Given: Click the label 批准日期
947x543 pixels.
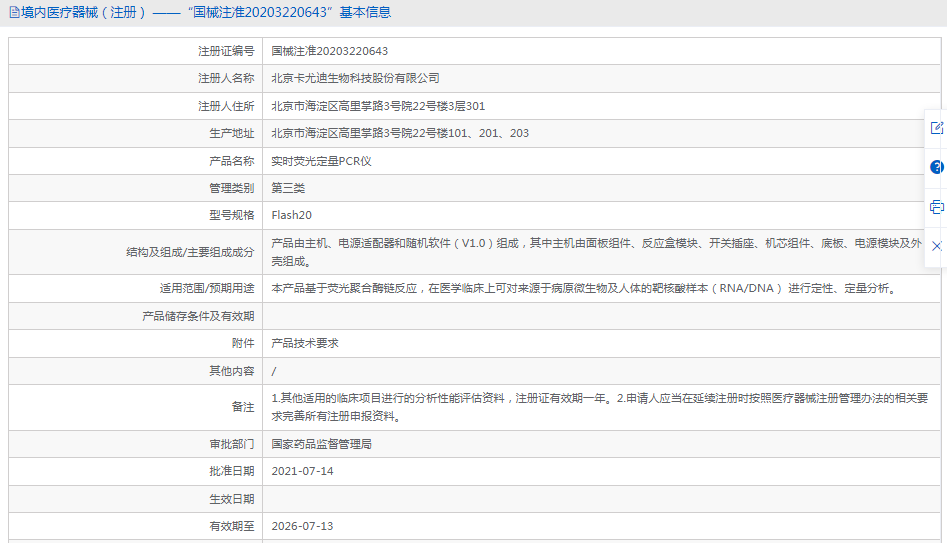Looking at the screenshot, I should 232,472.
